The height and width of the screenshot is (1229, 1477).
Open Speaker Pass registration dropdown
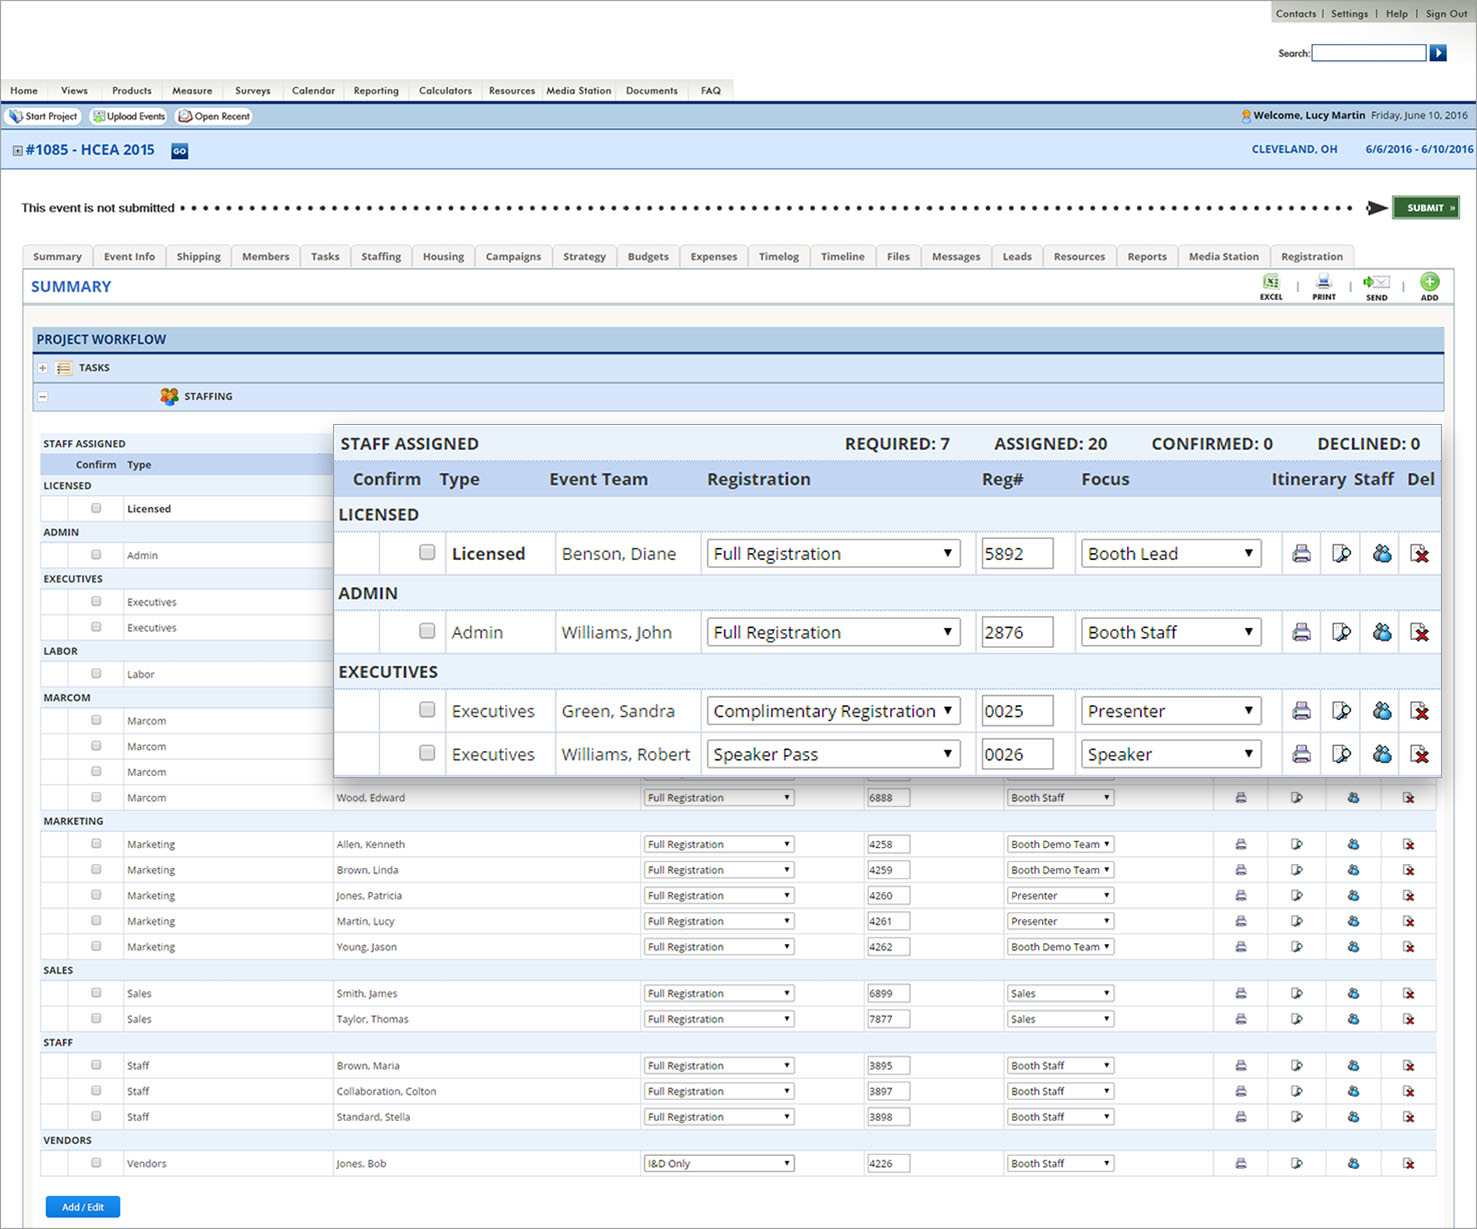[x=833, y=755]
